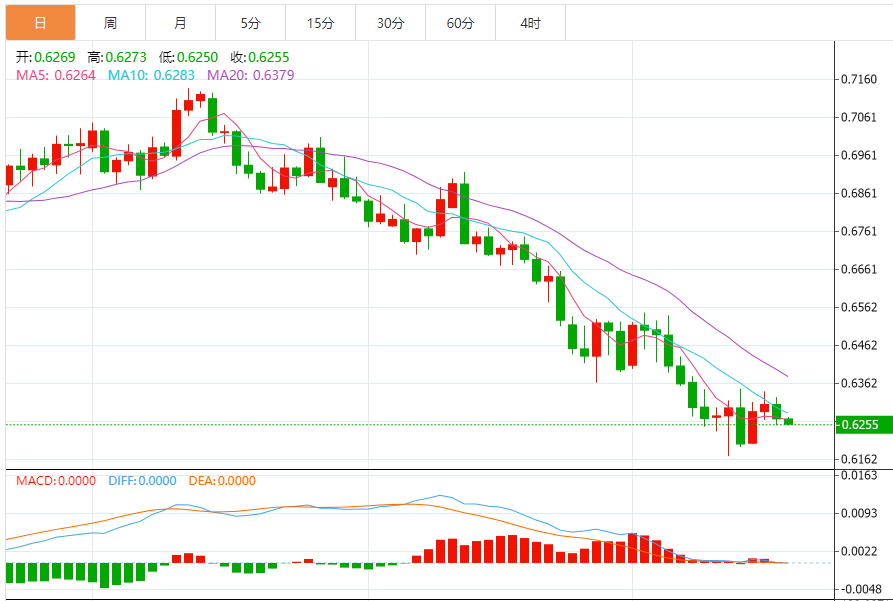Click the 0.0093 MACD axis label
The height and width of the screenshot is (601, 893).
pos(859,513)
